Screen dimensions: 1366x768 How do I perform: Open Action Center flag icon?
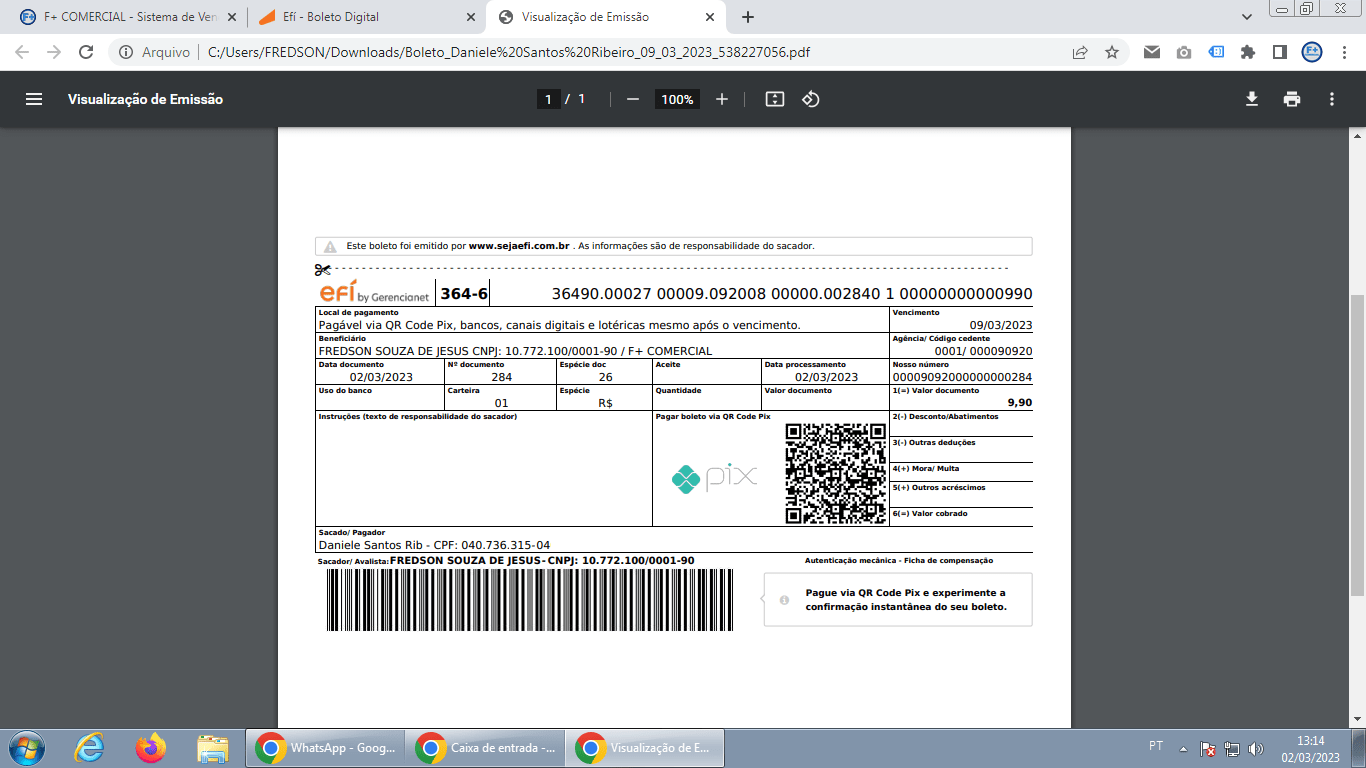pyautogui.click(x=1208, y=748)
